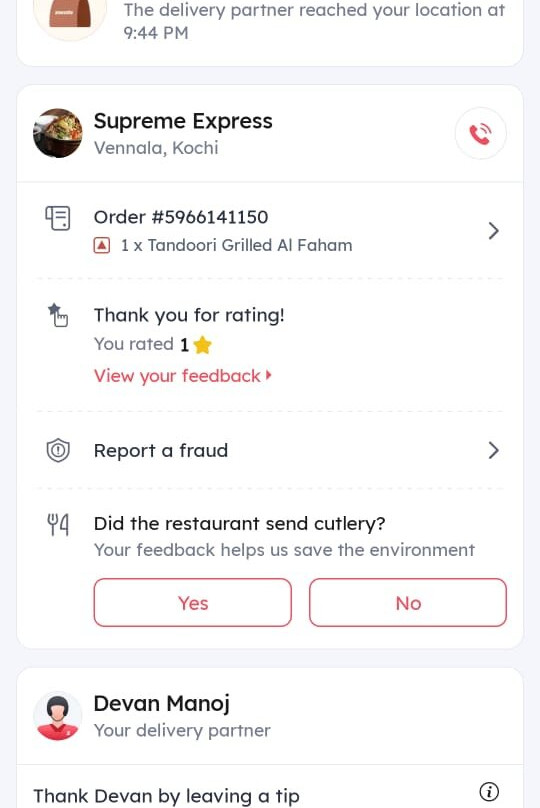540x808 pixels.
Task: Tap the cutlery fork icon
Action: [58, 525]
